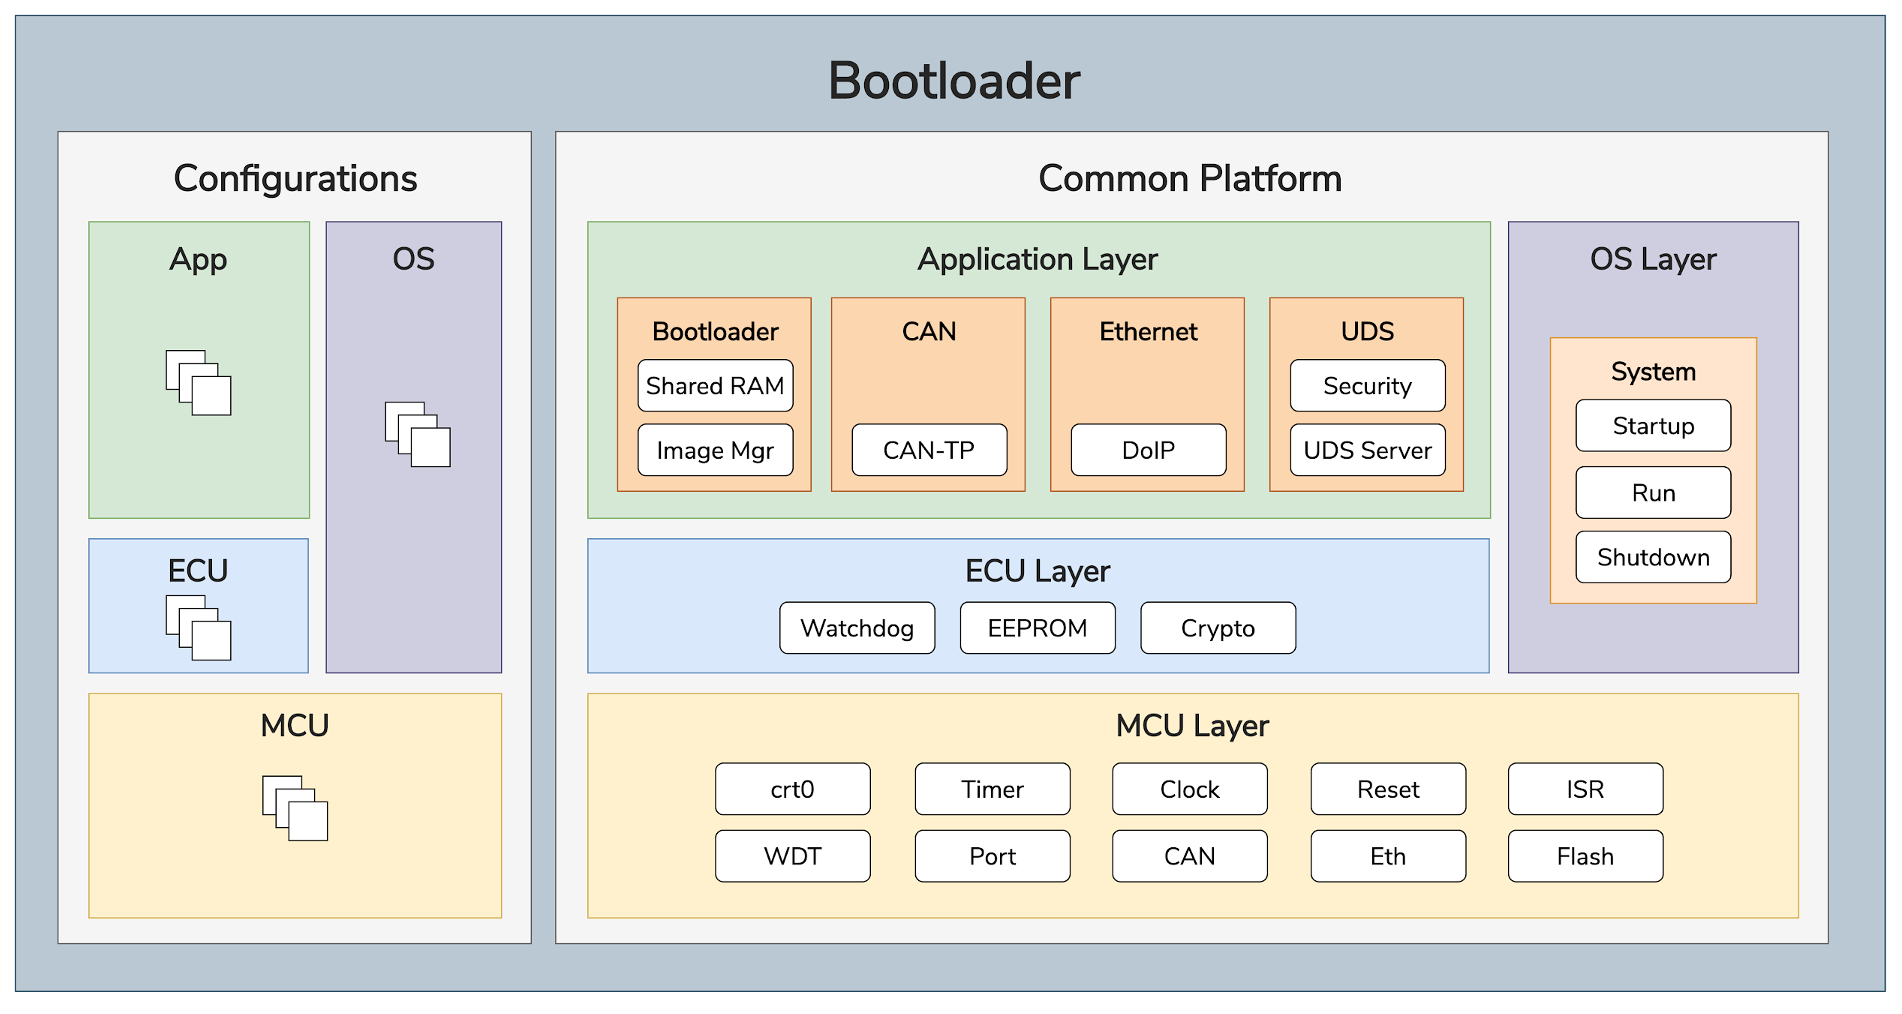Click the Image Mgr module in Bootloader block
This screenshot has width=1902, height=1014.
pos(714,451)
